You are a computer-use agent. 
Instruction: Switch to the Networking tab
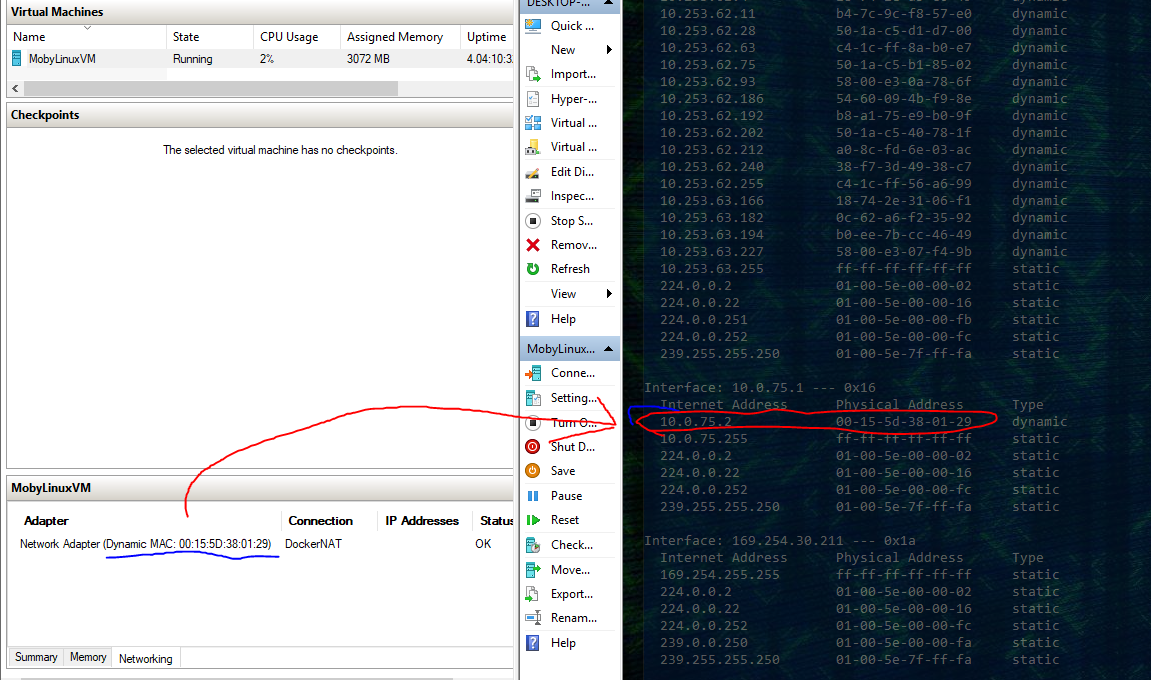coord(145,658)
